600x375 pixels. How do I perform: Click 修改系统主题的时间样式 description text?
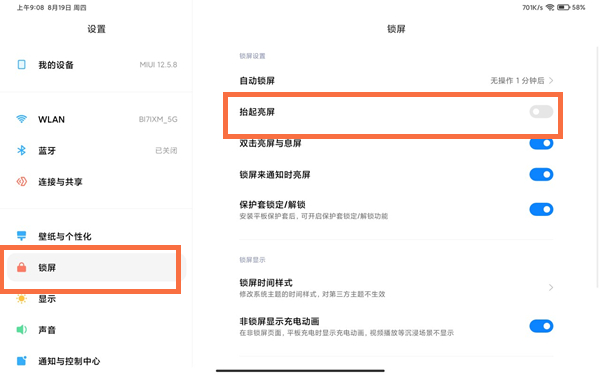click(x=312, y=294)
